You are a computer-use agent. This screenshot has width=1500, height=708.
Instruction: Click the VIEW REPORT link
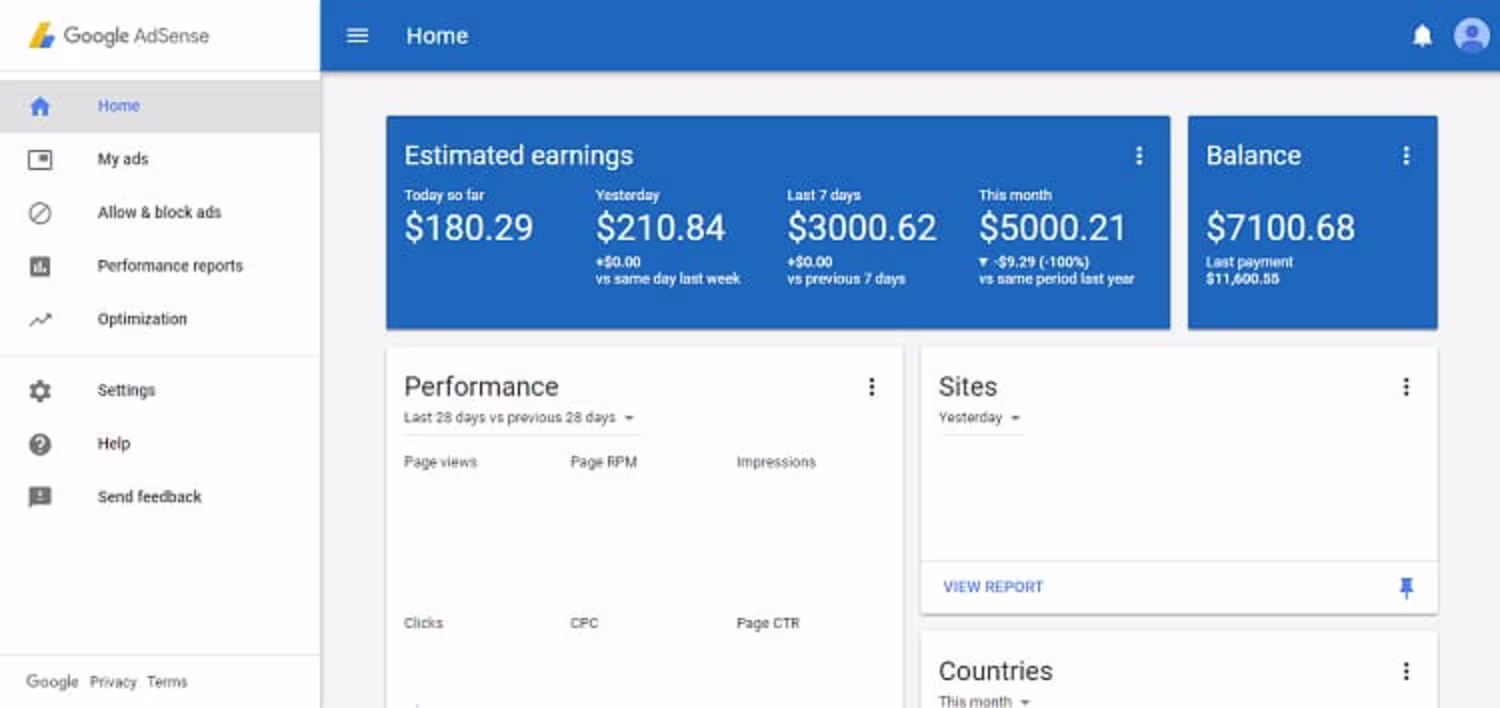tap(993, 587)
